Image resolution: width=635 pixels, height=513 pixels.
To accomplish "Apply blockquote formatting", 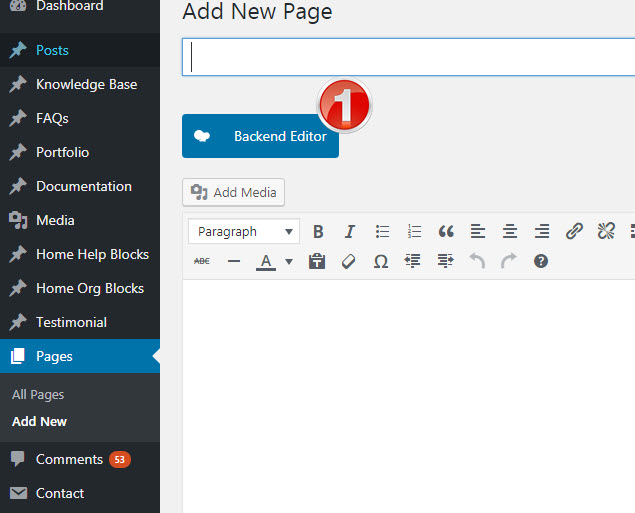I will point(446,232).
